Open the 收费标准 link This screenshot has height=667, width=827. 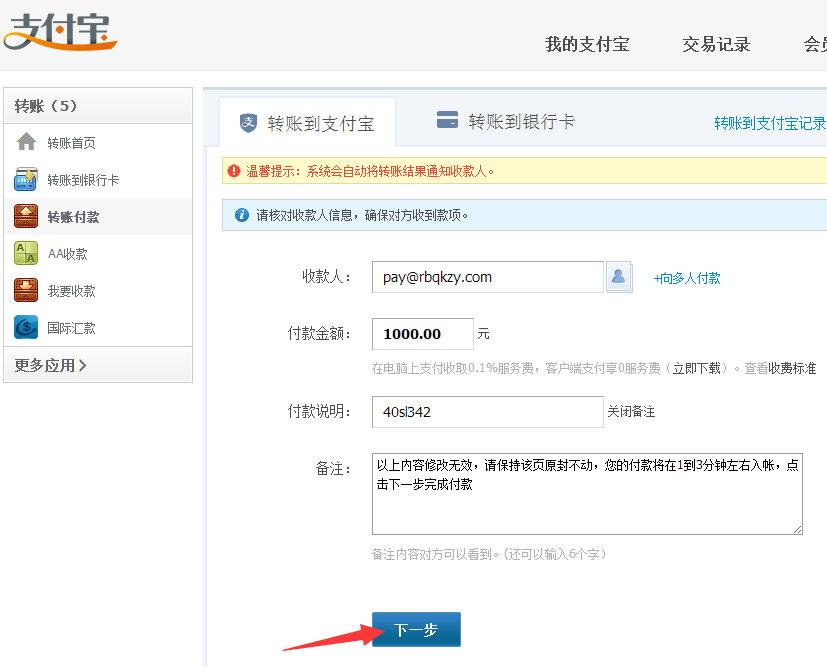(x=792, y=368)
